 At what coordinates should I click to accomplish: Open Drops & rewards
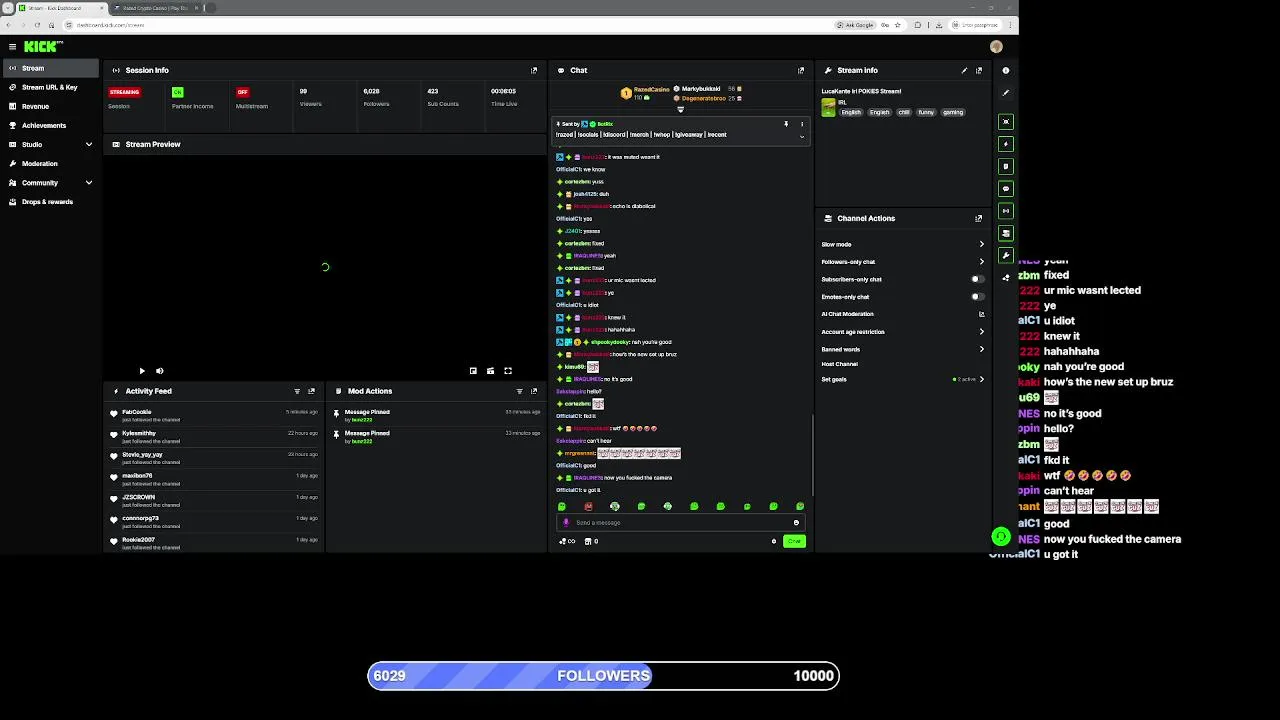[50, 201]
